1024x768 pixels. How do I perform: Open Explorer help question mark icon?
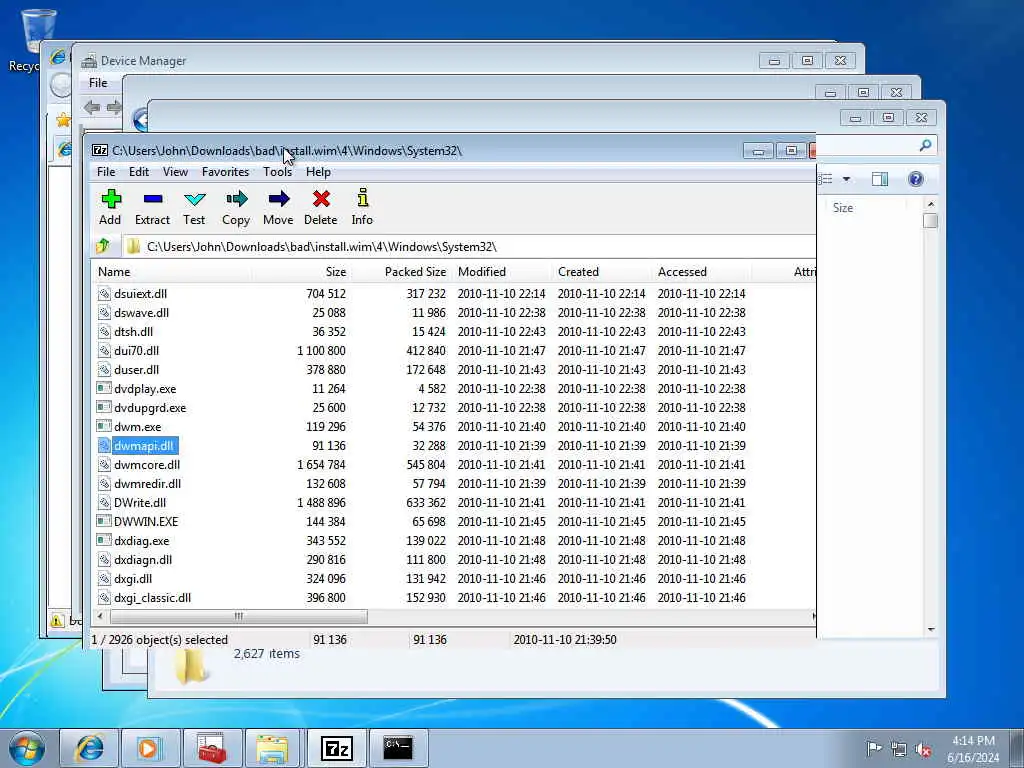coord(916,179)
